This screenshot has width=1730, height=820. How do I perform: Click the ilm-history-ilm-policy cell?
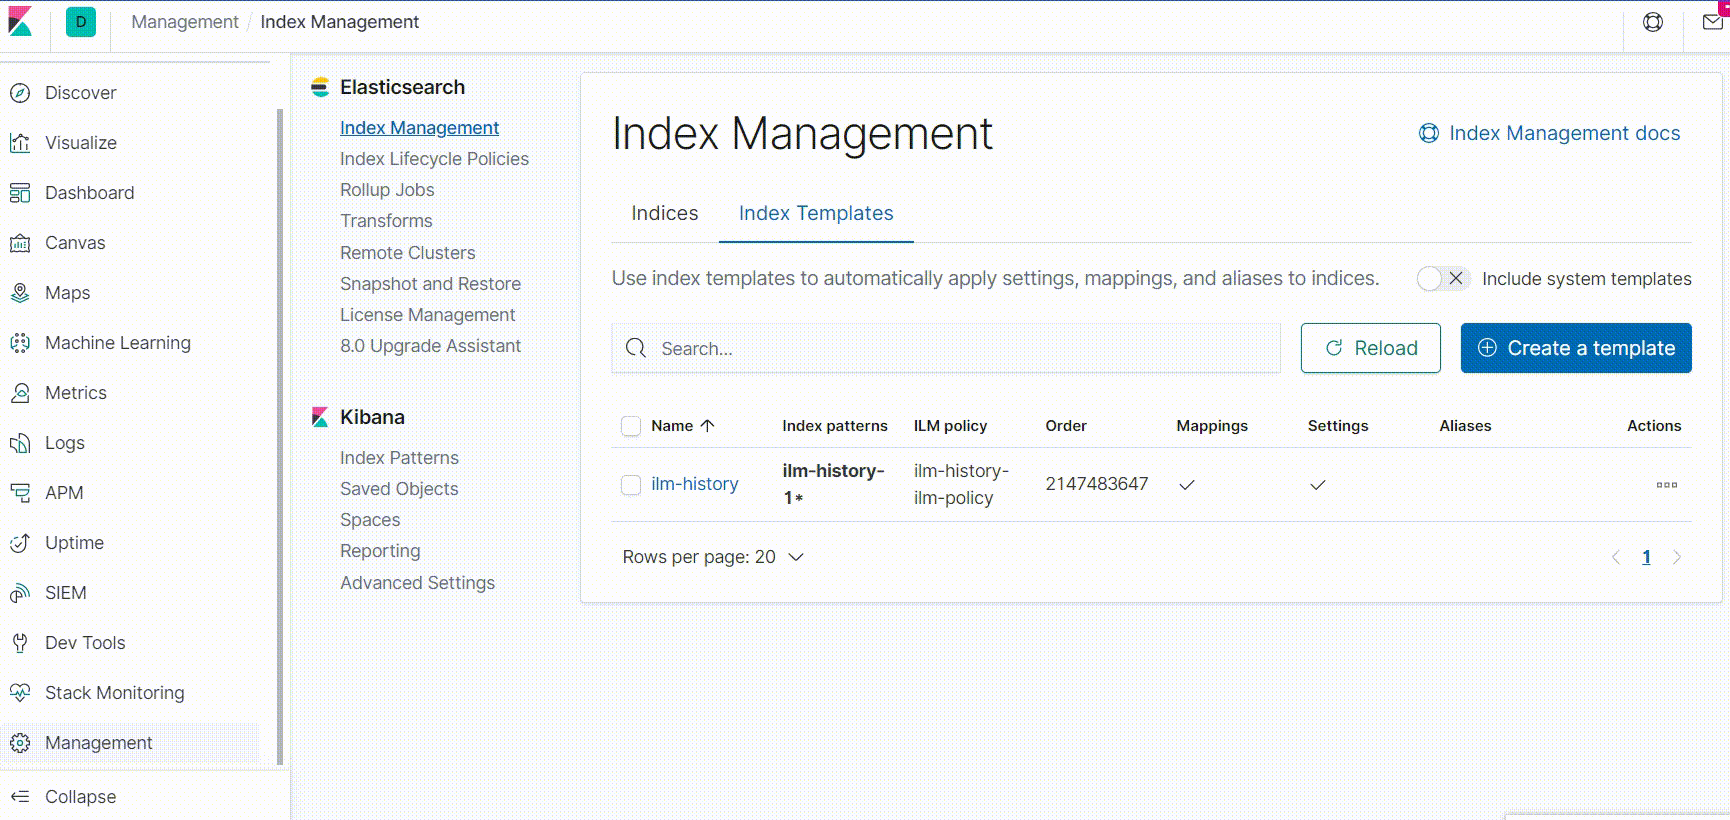pos(961,484)
